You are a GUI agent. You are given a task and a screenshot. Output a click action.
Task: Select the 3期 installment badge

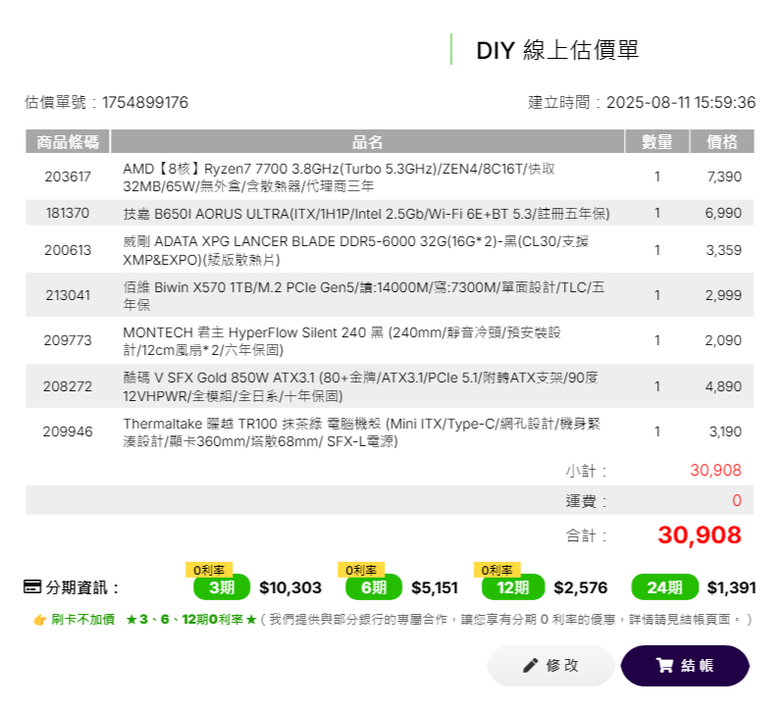[x=221, y=587]
